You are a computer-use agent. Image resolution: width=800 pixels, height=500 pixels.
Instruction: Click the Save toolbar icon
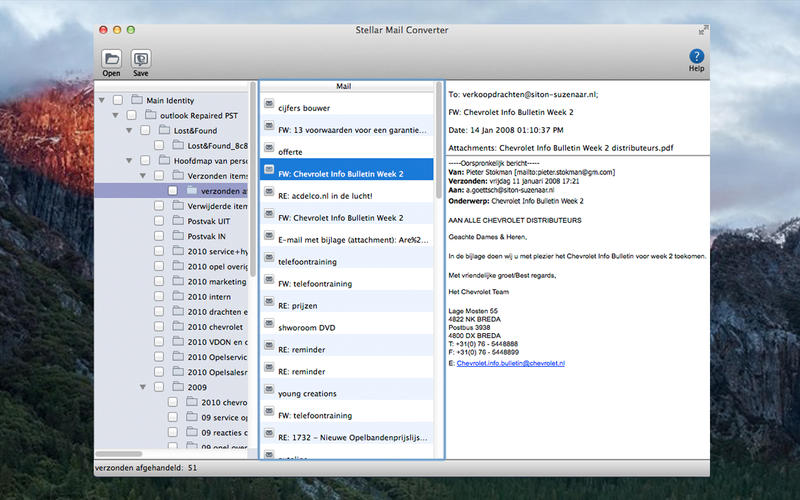click(141, 59)
